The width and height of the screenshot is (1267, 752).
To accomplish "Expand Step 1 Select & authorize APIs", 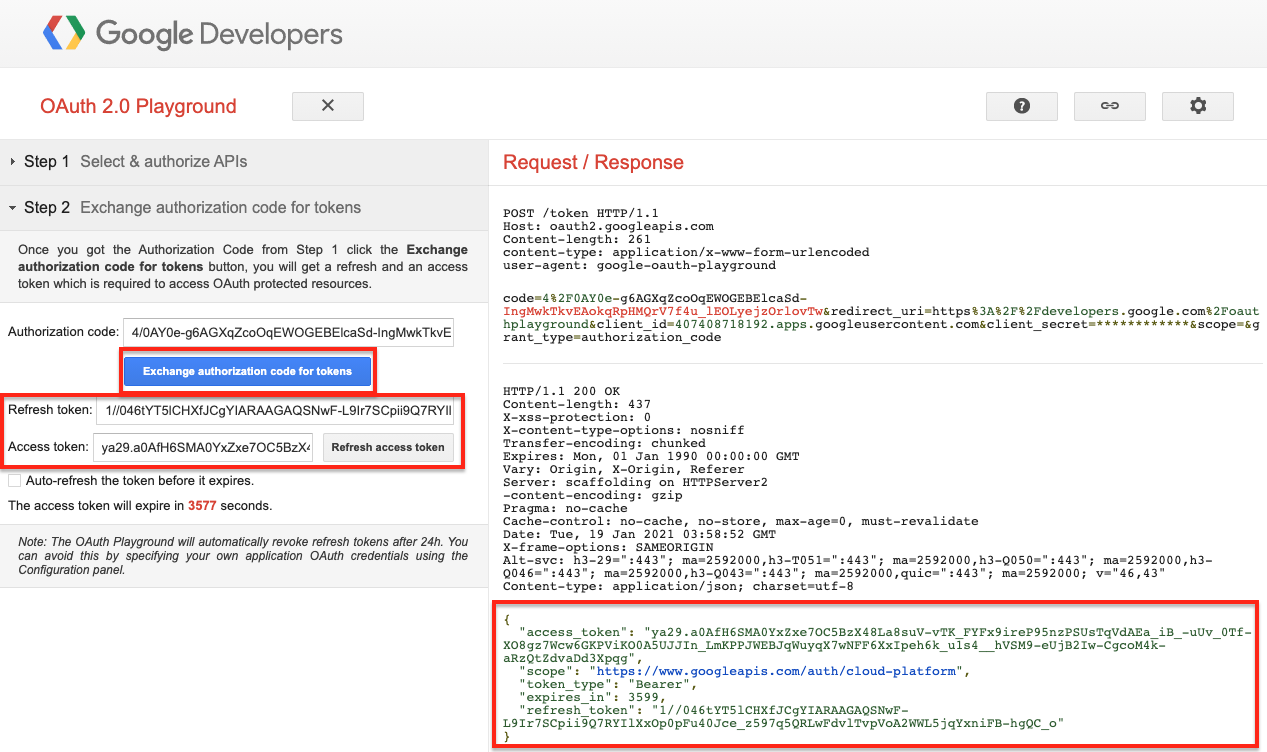I will [244, 162].
